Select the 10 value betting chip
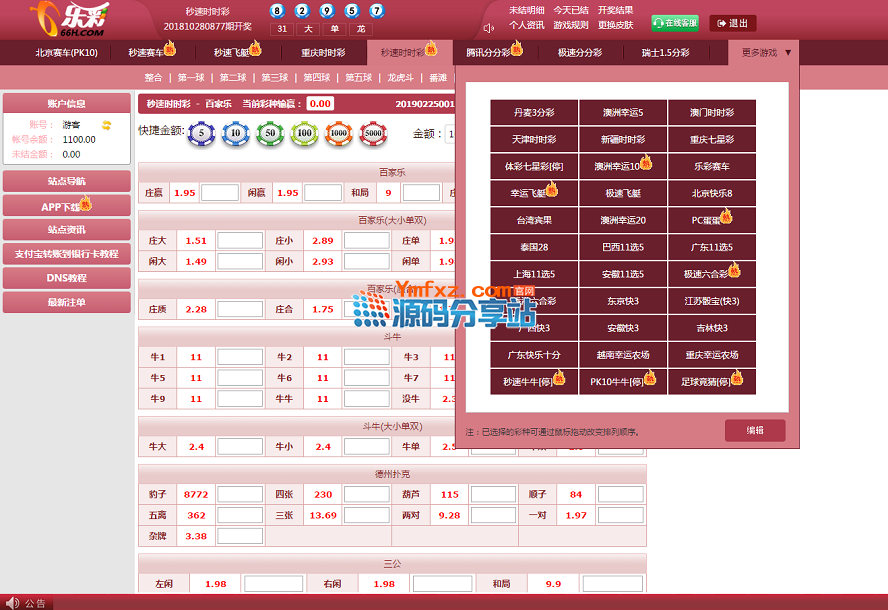This screenshot has height=610, width=888. pos(236,133)
